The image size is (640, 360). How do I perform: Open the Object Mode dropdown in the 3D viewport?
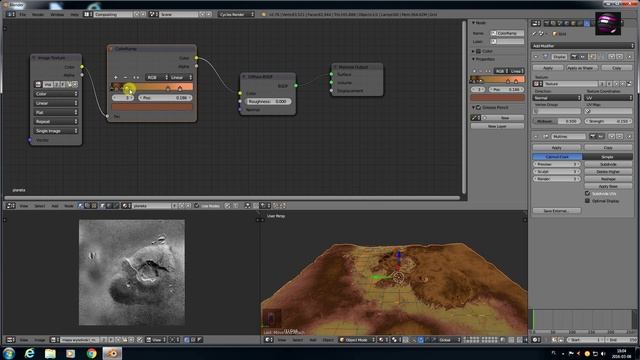(357, 340)
